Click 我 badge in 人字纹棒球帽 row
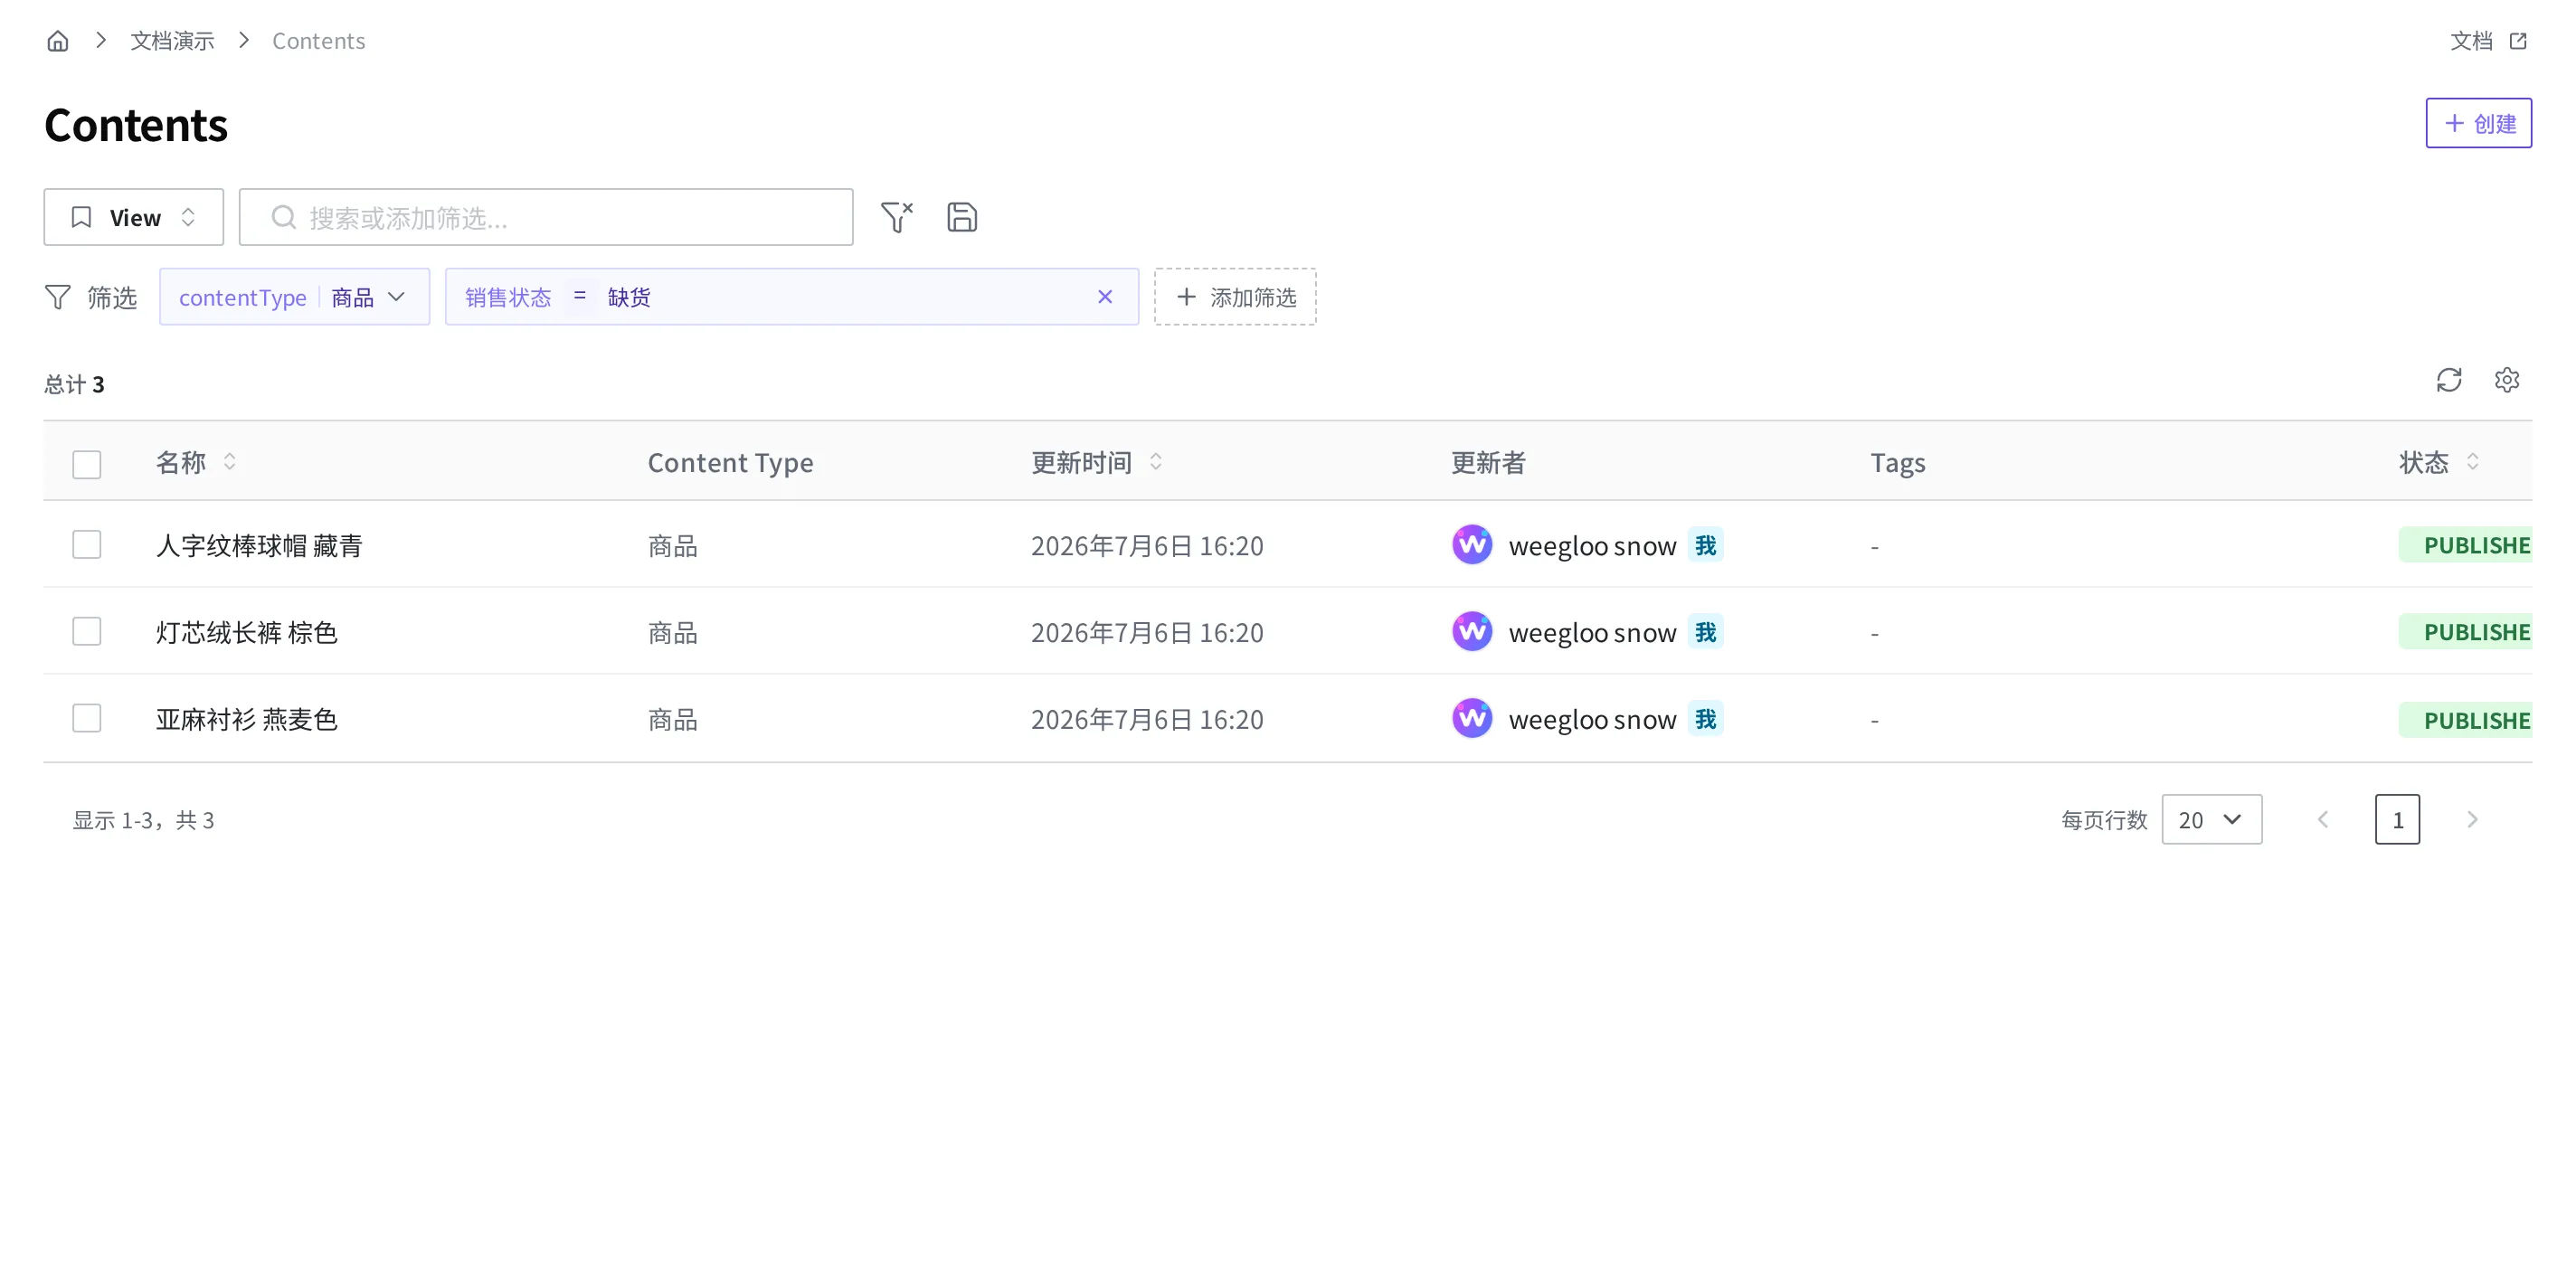The image size is (2576, 1266). pyautogui.click(x=1706, y=545)
